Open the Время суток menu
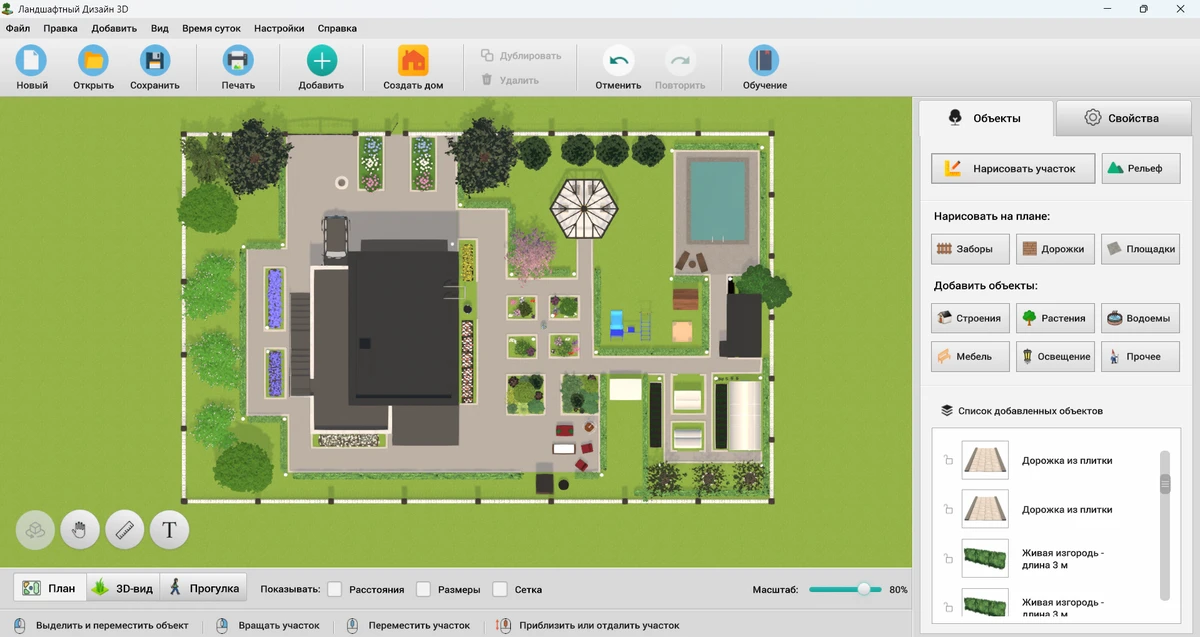 click(211, 29)
